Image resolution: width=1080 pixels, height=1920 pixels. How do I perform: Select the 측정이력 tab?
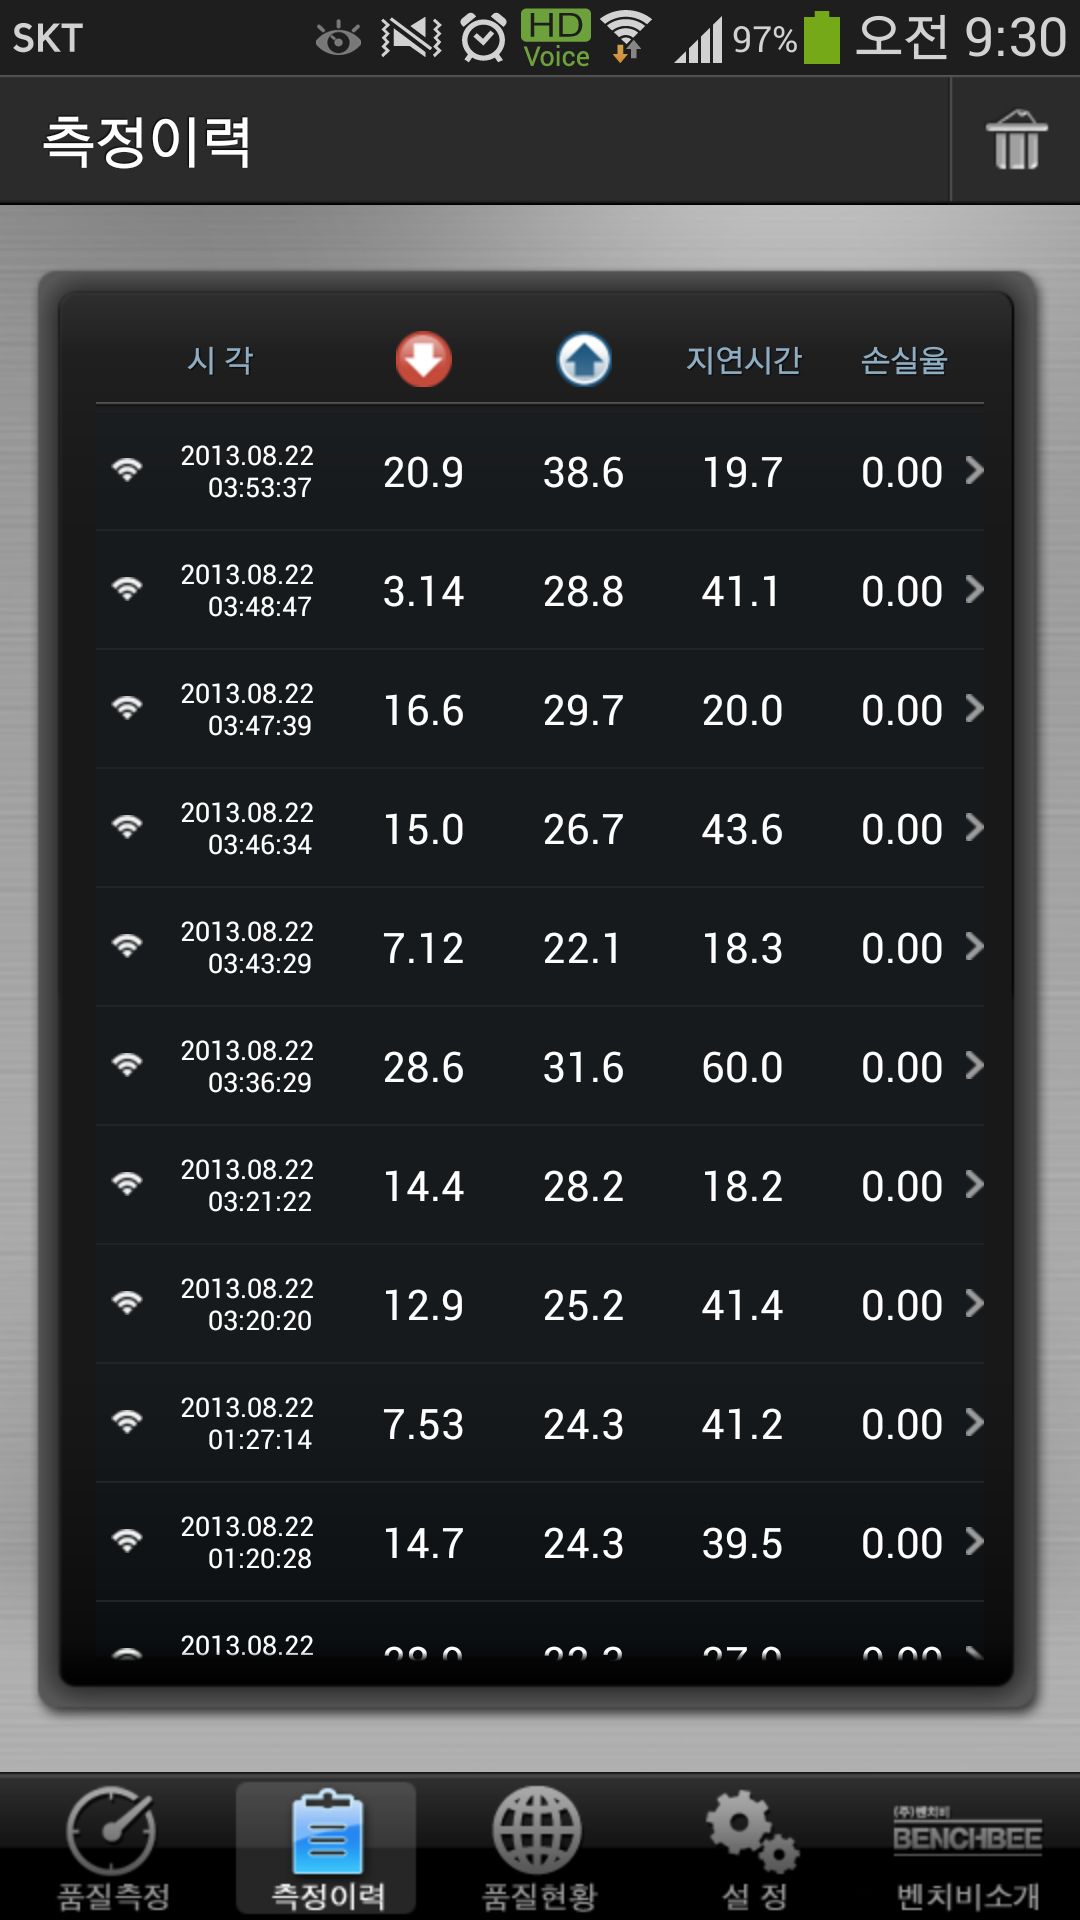(x=327, y=1848)
